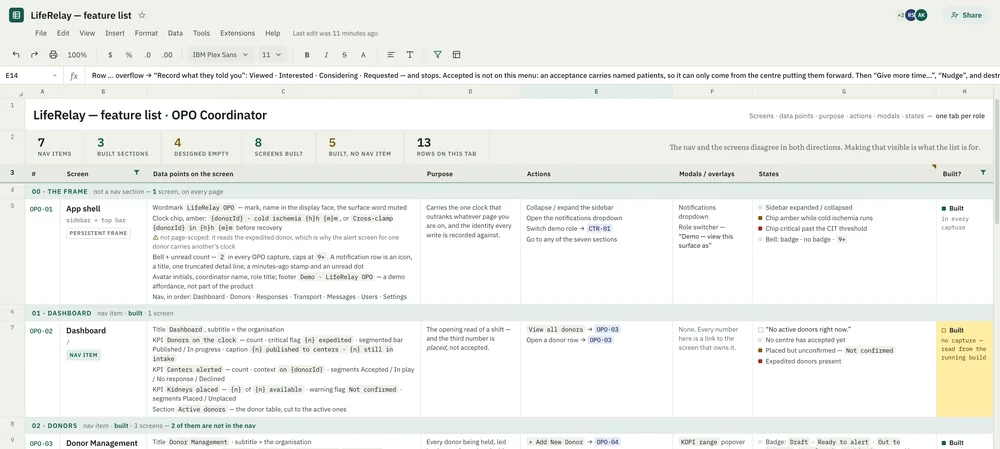Click the OPO-02 row ID
The image size is (1000, 449).
point(40,331)
